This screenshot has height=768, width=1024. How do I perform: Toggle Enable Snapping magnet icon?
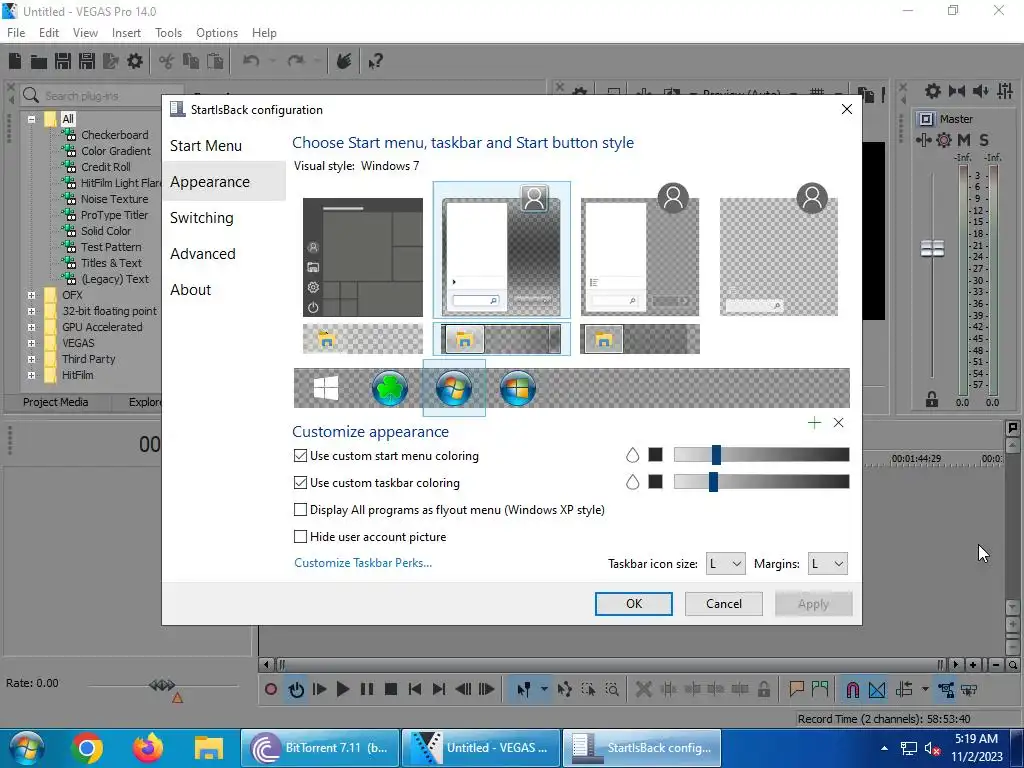(x=852, y=689)
